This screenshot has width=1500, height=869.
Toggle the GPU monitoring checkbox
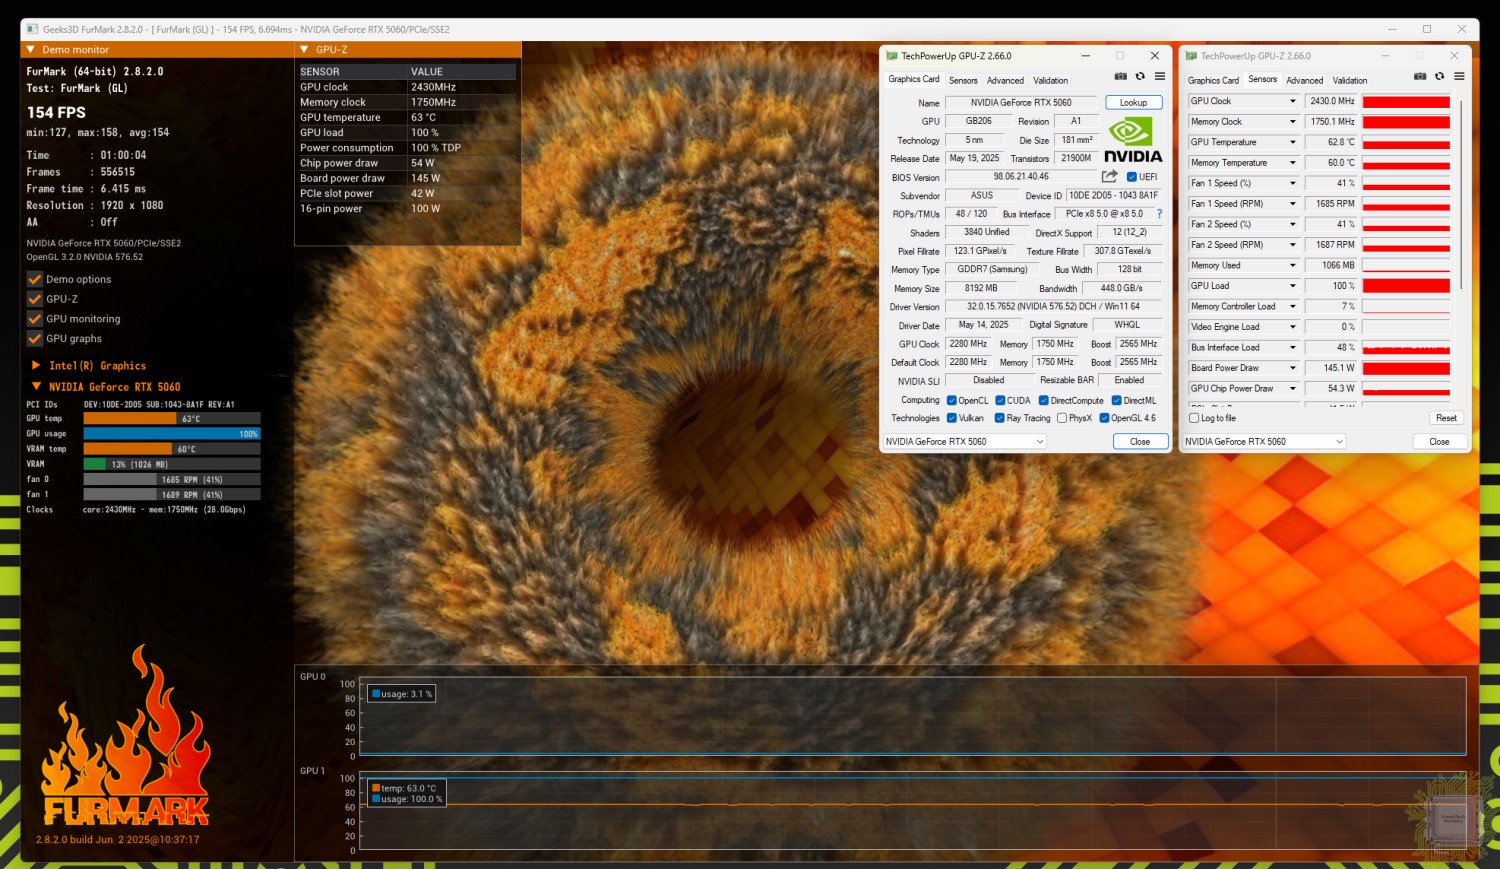coord(35,319)
